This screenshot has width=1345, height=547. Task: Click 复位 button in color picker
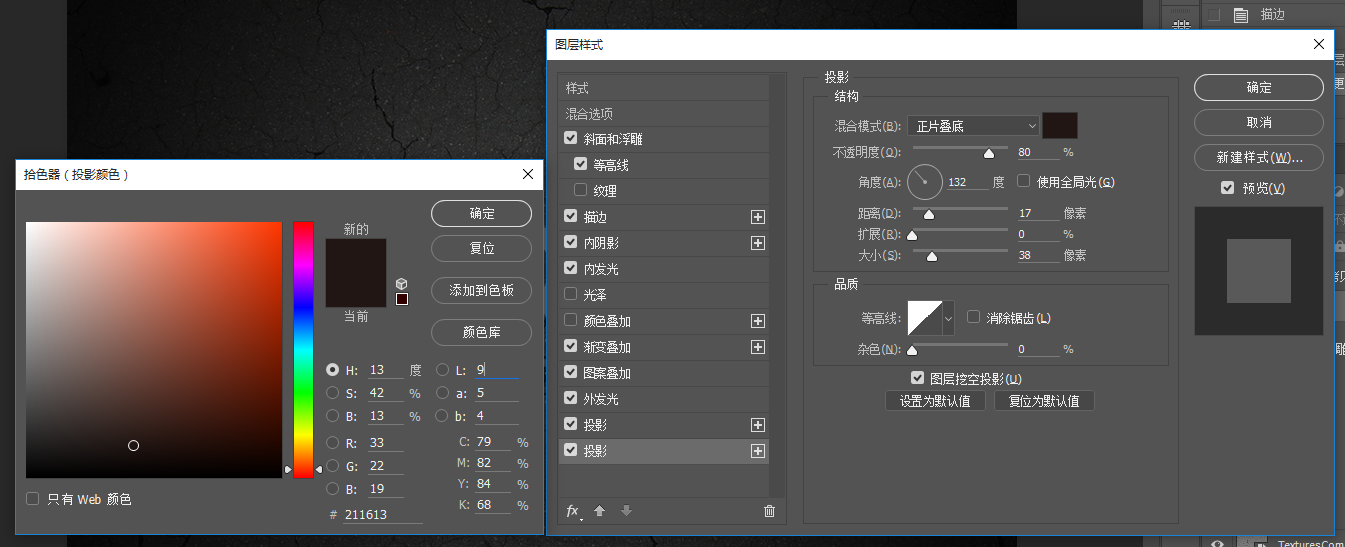(481, 247)
